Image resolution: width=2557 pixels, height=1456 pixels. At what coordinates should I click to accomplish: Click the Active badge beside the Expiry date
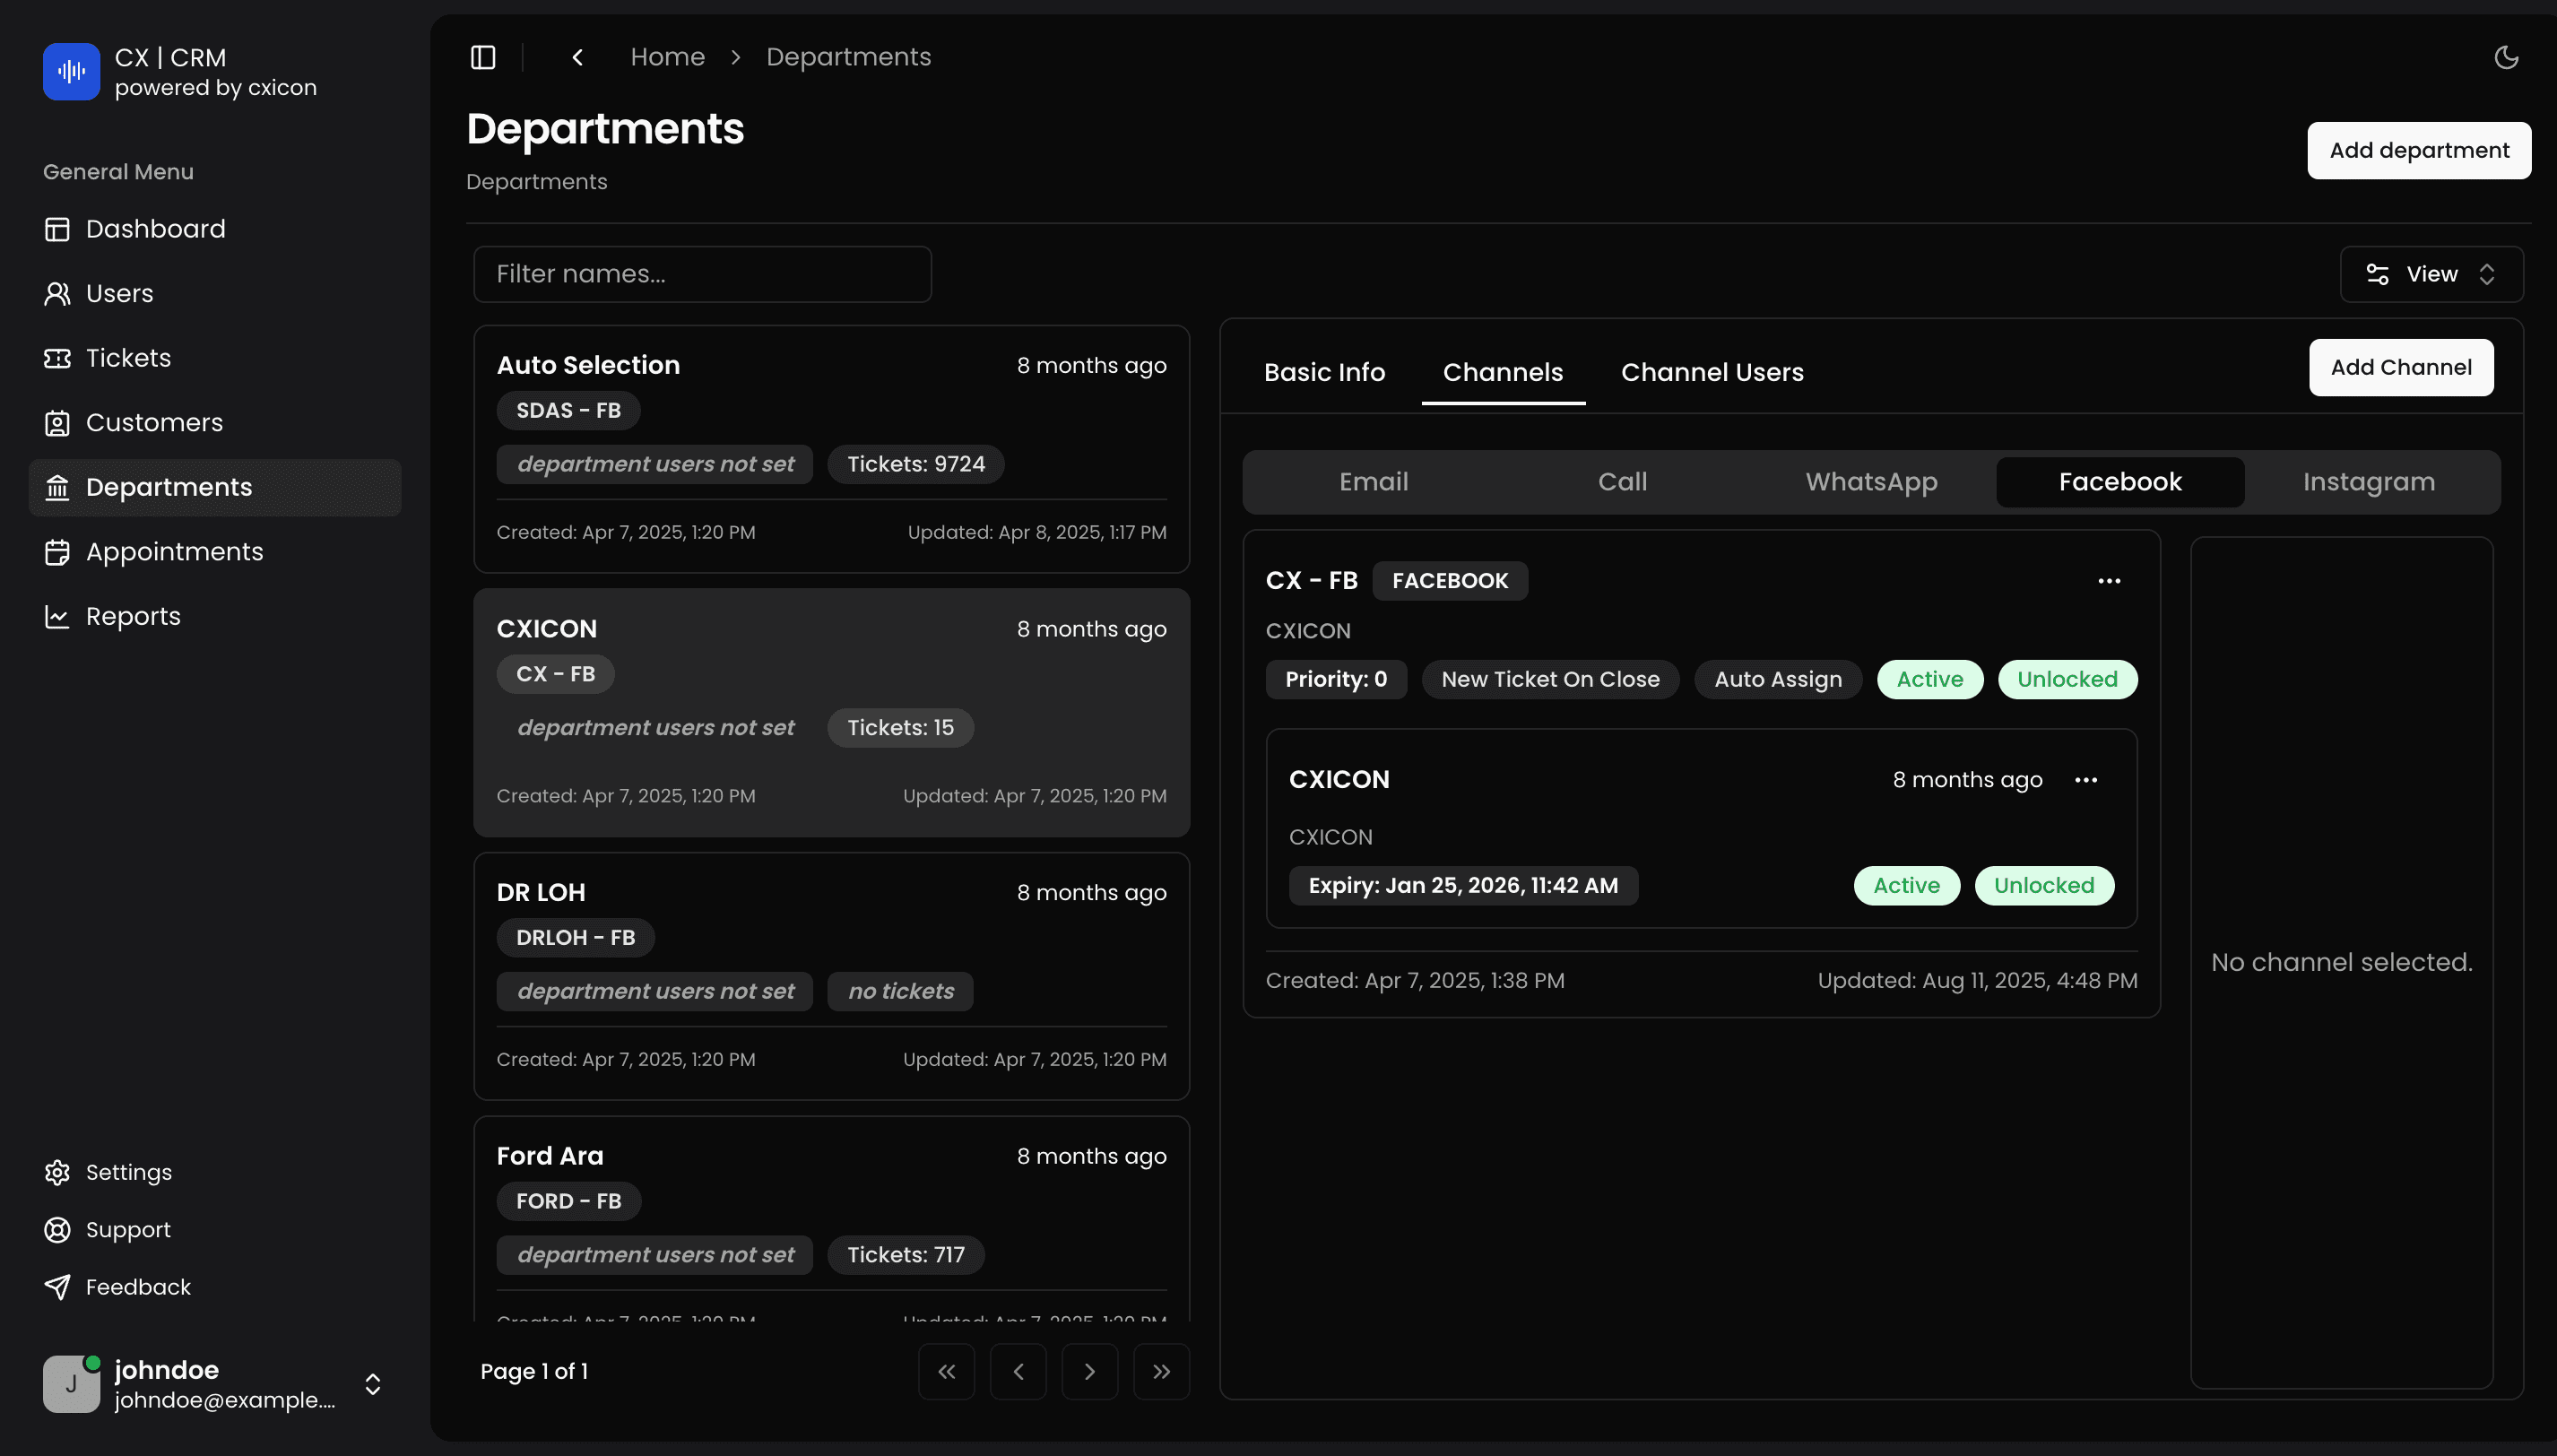click(1906, 886)
